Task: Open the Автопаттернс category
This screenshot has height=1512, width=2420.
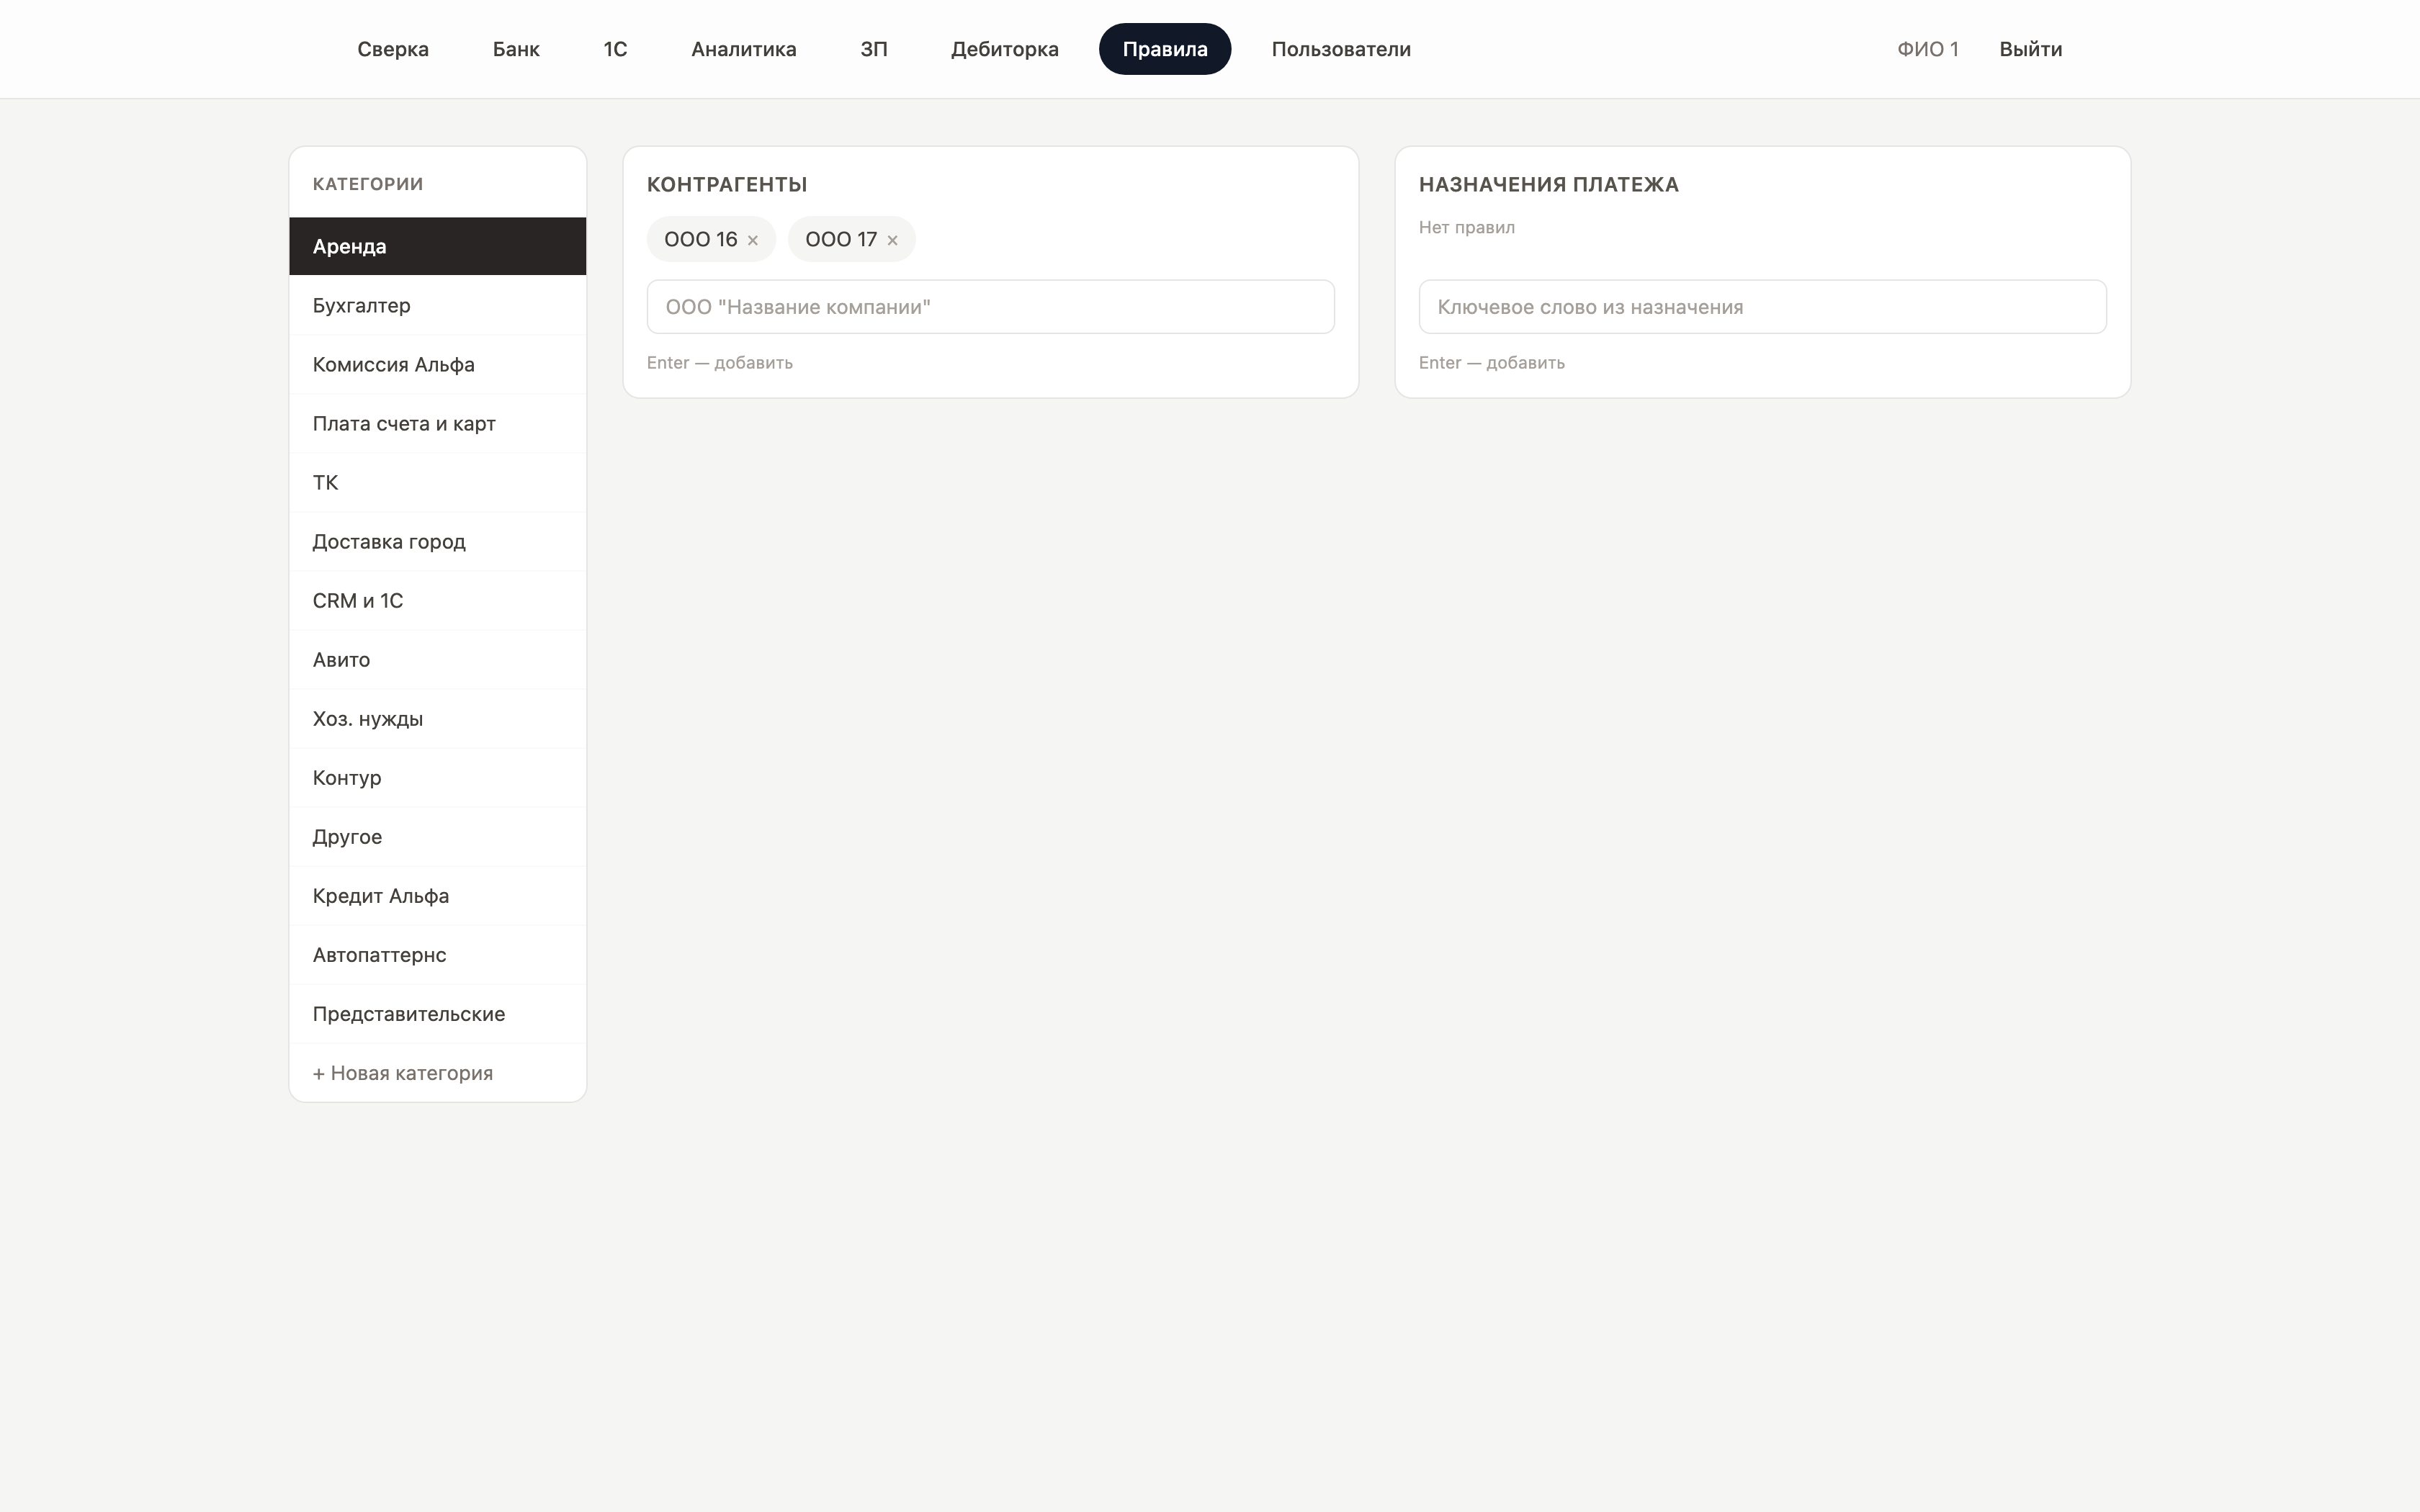Action: click(438, 954)
